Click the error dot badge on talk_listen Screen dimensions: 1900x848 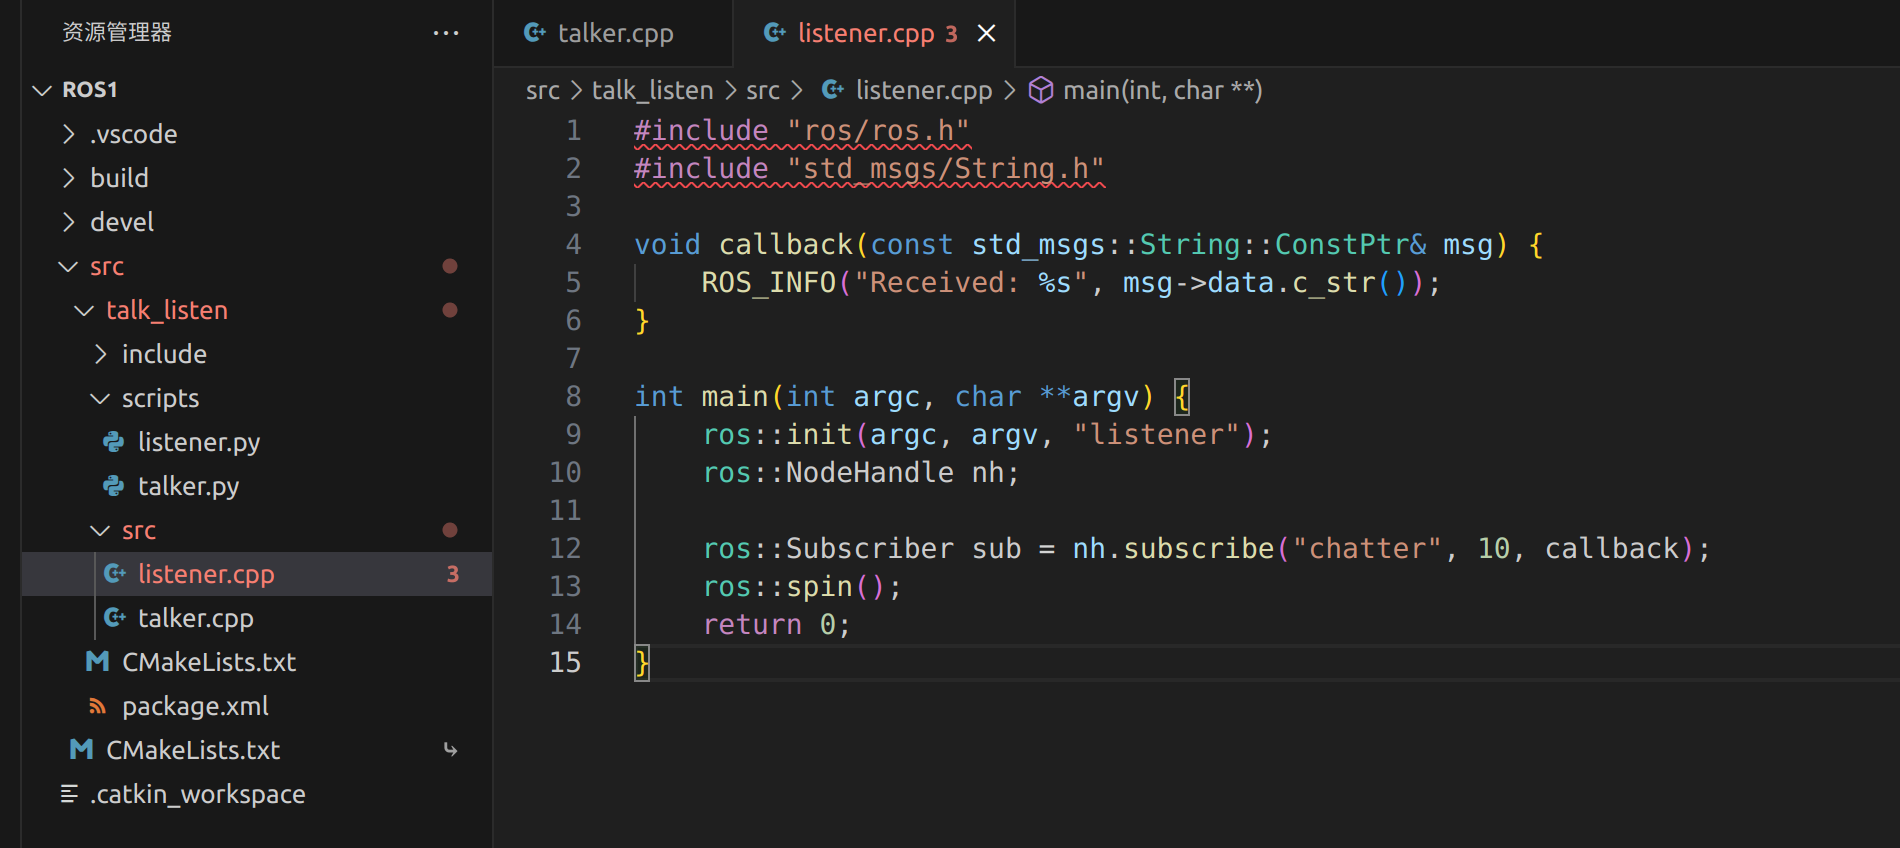[450, 310]
